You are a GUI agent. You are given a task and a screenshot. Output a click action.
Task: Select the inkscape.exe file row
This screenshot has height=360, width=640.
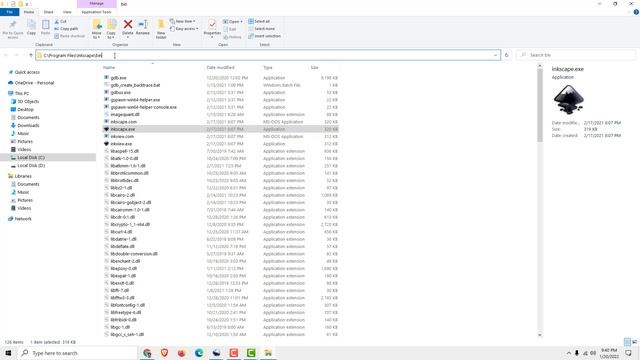(220, 129)
